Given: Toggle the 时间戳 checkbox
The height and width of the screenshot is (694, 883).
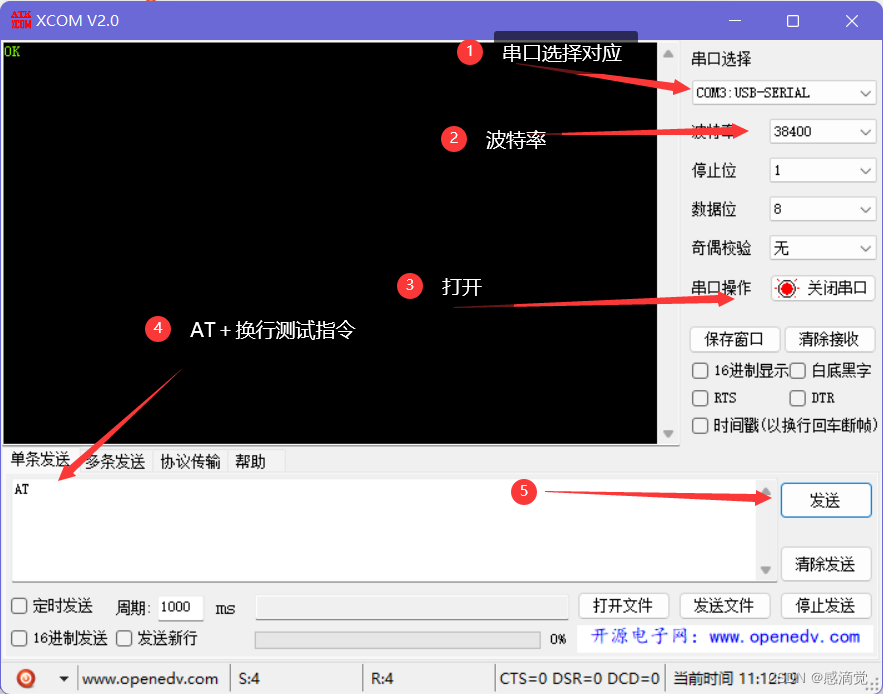Looking at the screenshot, I should (x=700, y=425).
